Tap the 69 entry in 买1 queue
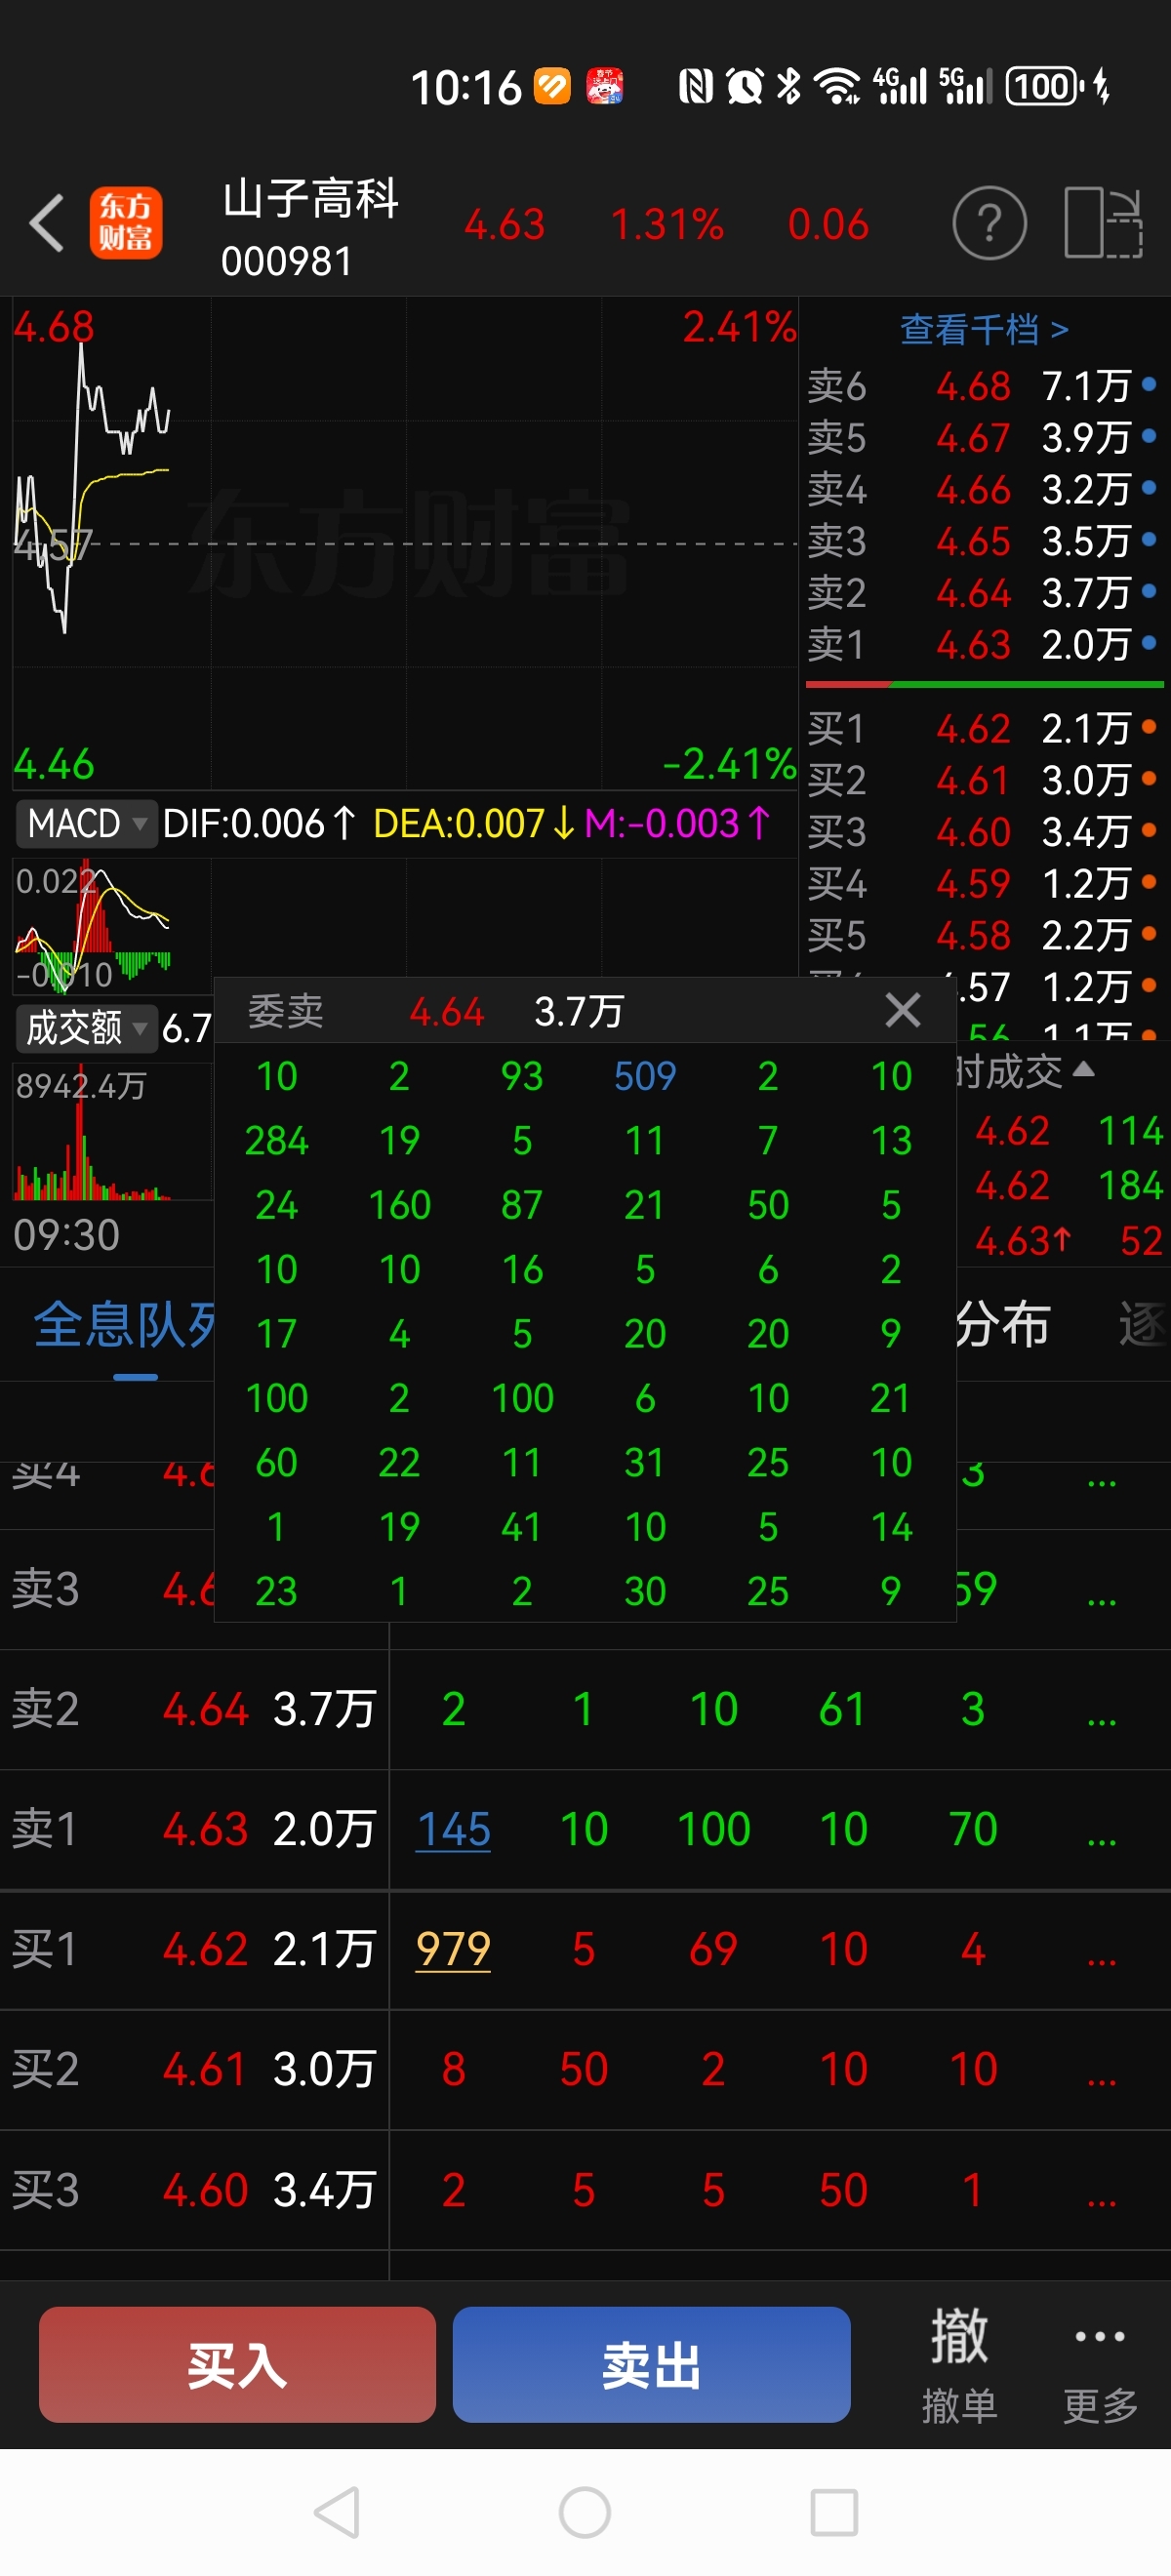The width and height of the screenshot is (1171, 2576). pyautogui.click(x=713, y=1950)
